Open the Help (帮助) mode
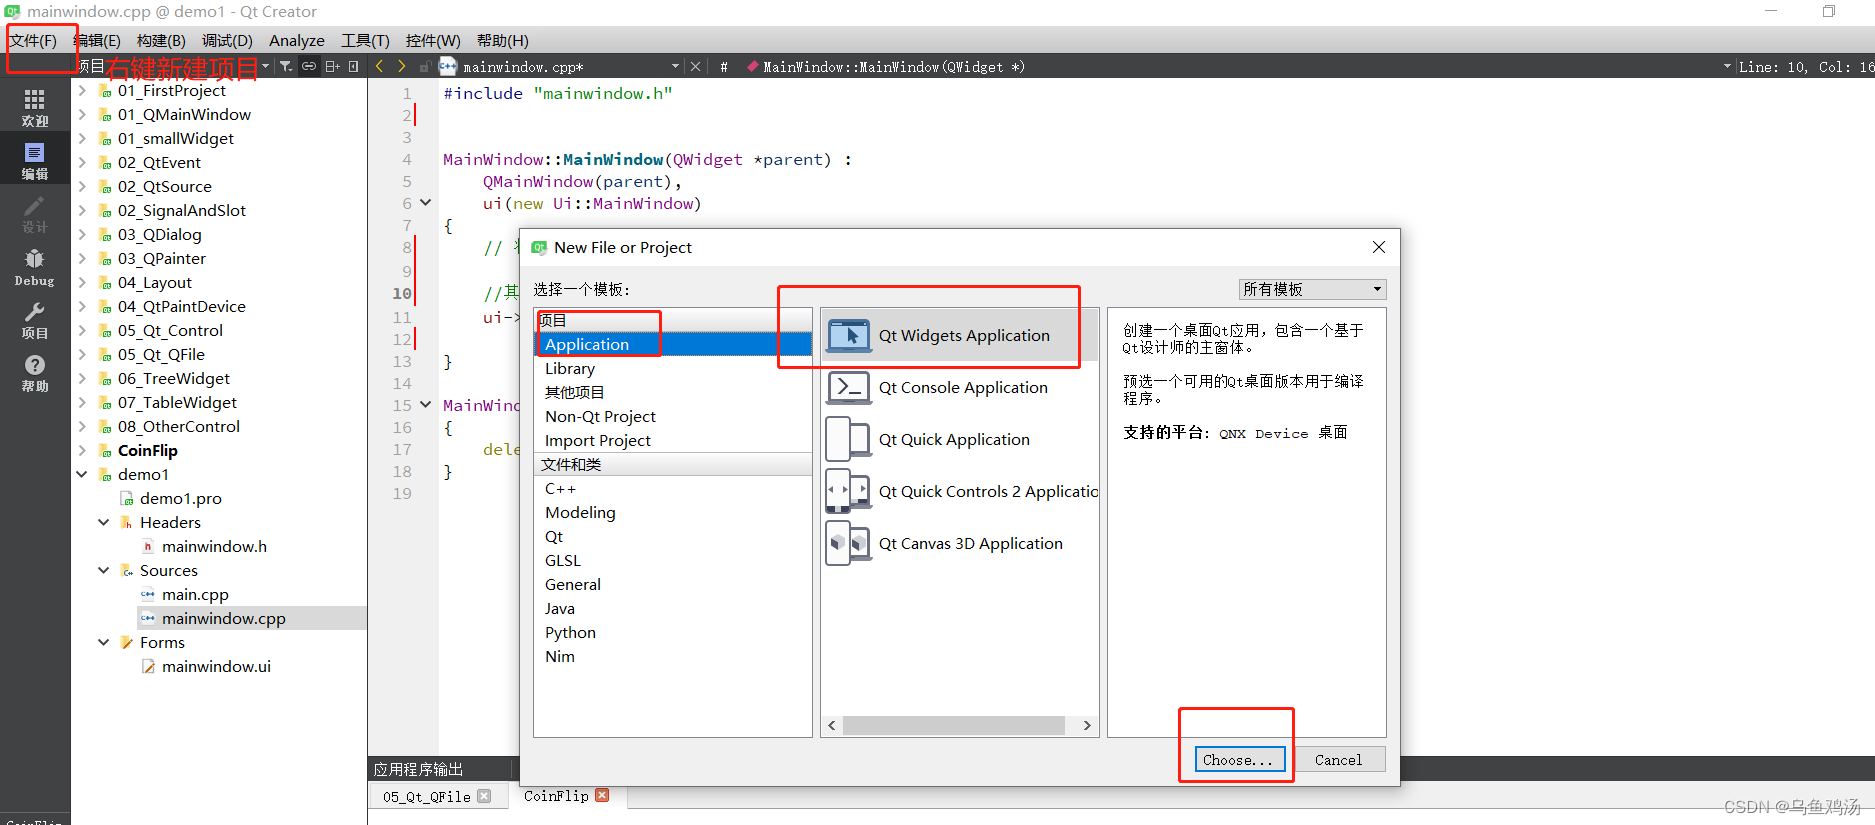 pos(35,373)
